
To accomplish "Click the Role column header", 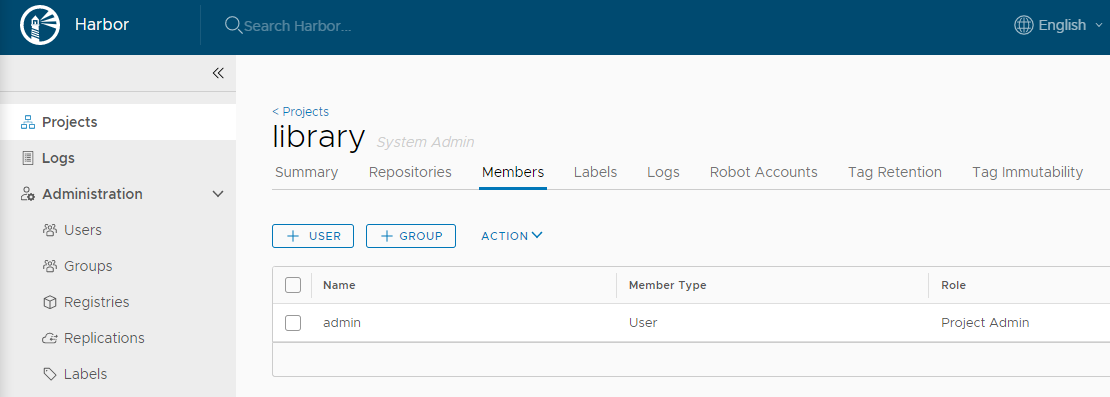I will point(953,285).
